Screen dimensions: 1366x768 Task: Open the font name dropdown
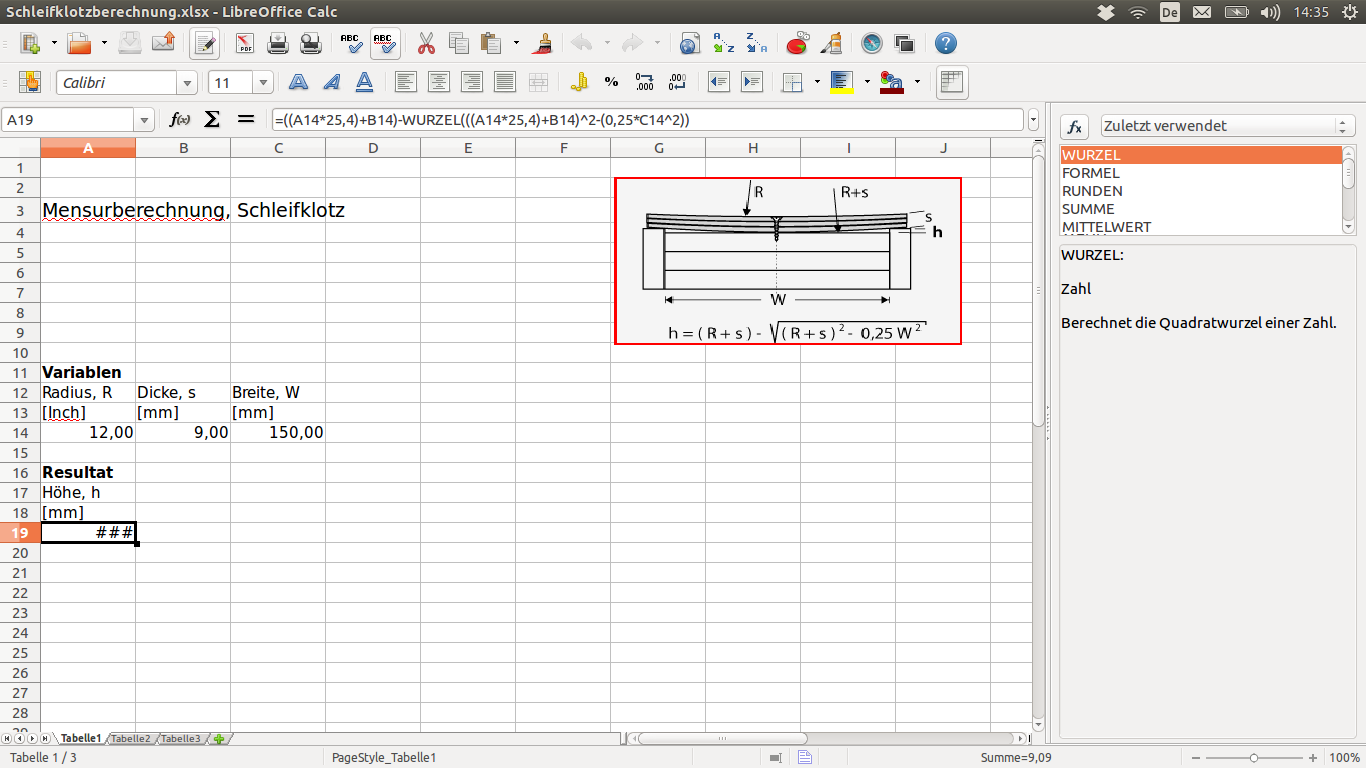pos(187,83)
